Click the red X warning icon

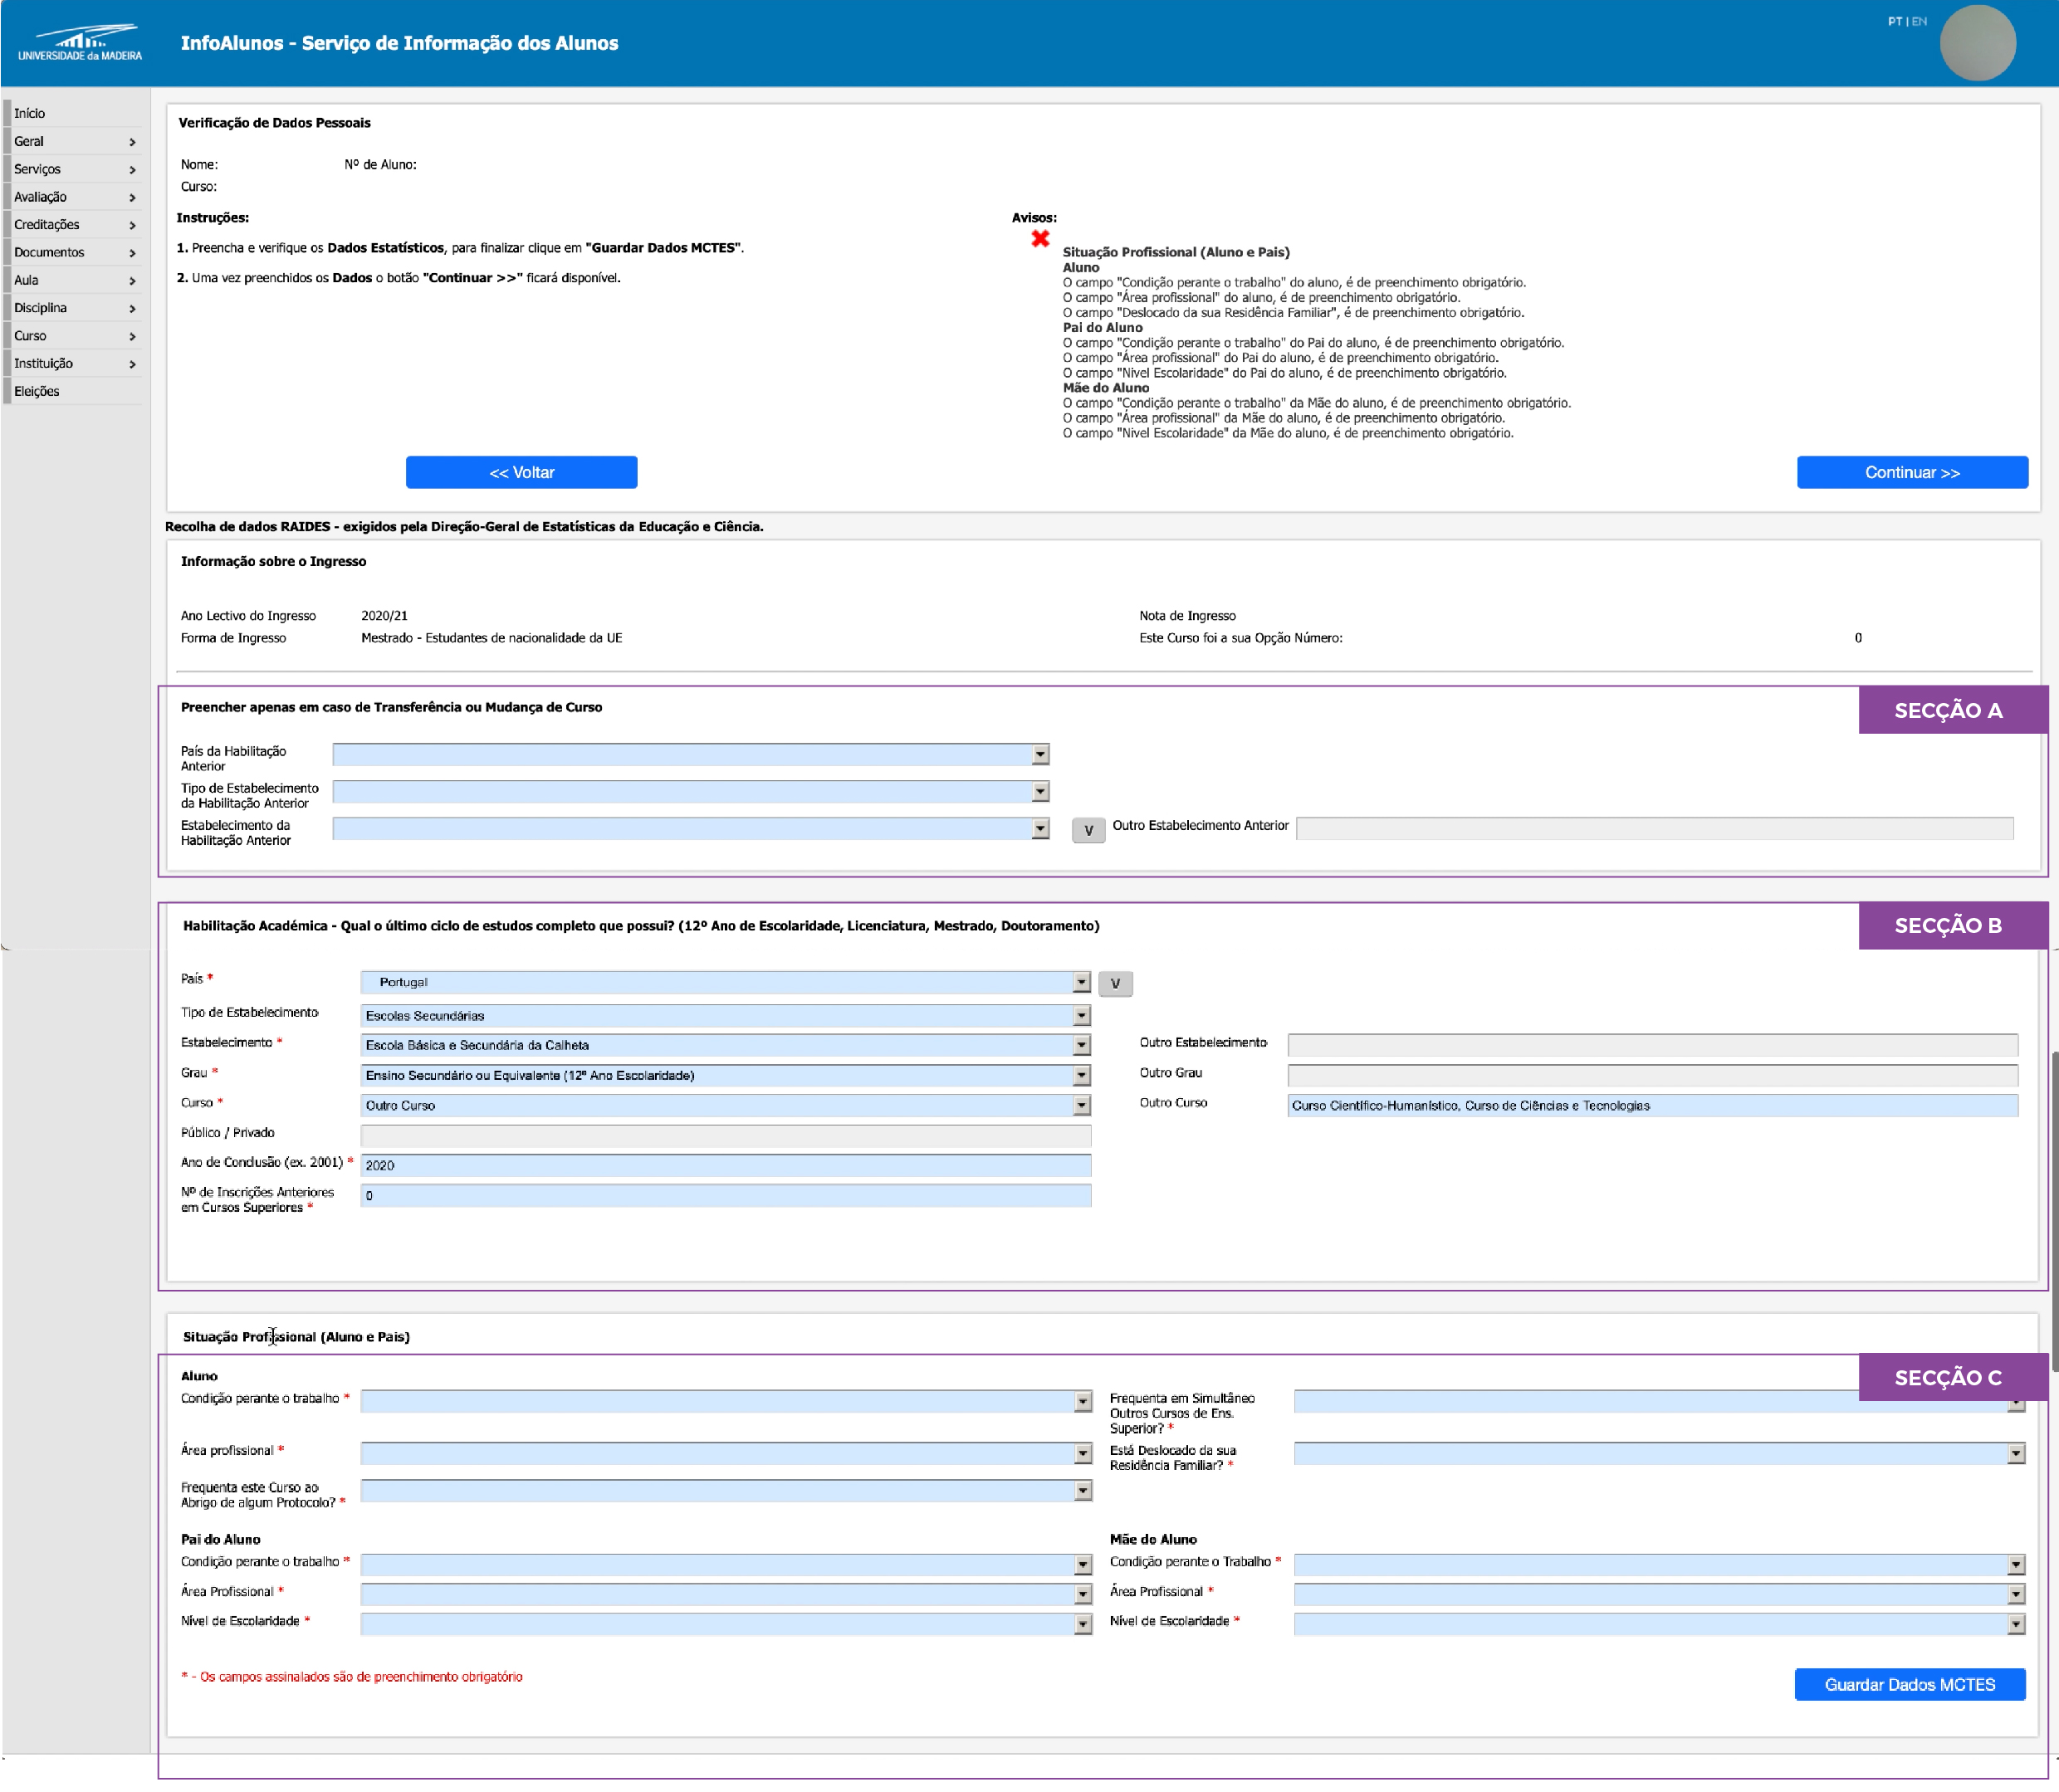[1040, 238]
